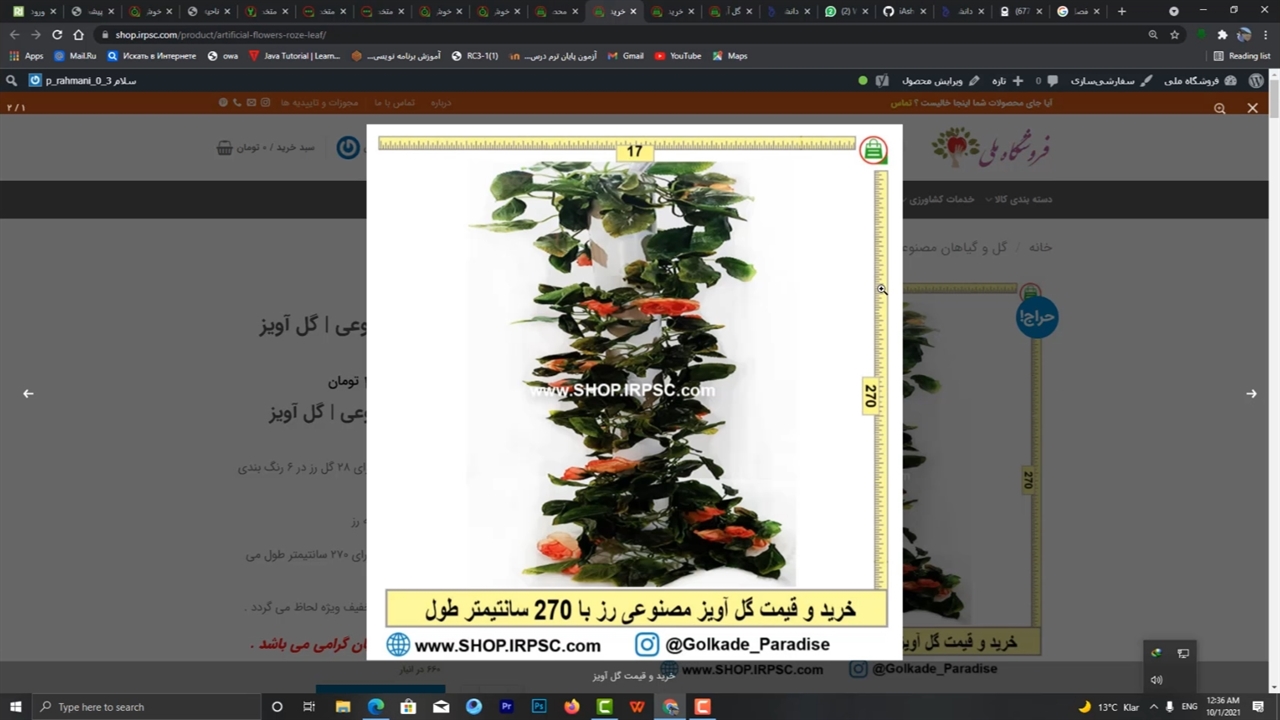The width and height of the screenshot is (1280, 720).
Task: Open Adobe Photoshop from the taskbar
Action: click(539, 707)
